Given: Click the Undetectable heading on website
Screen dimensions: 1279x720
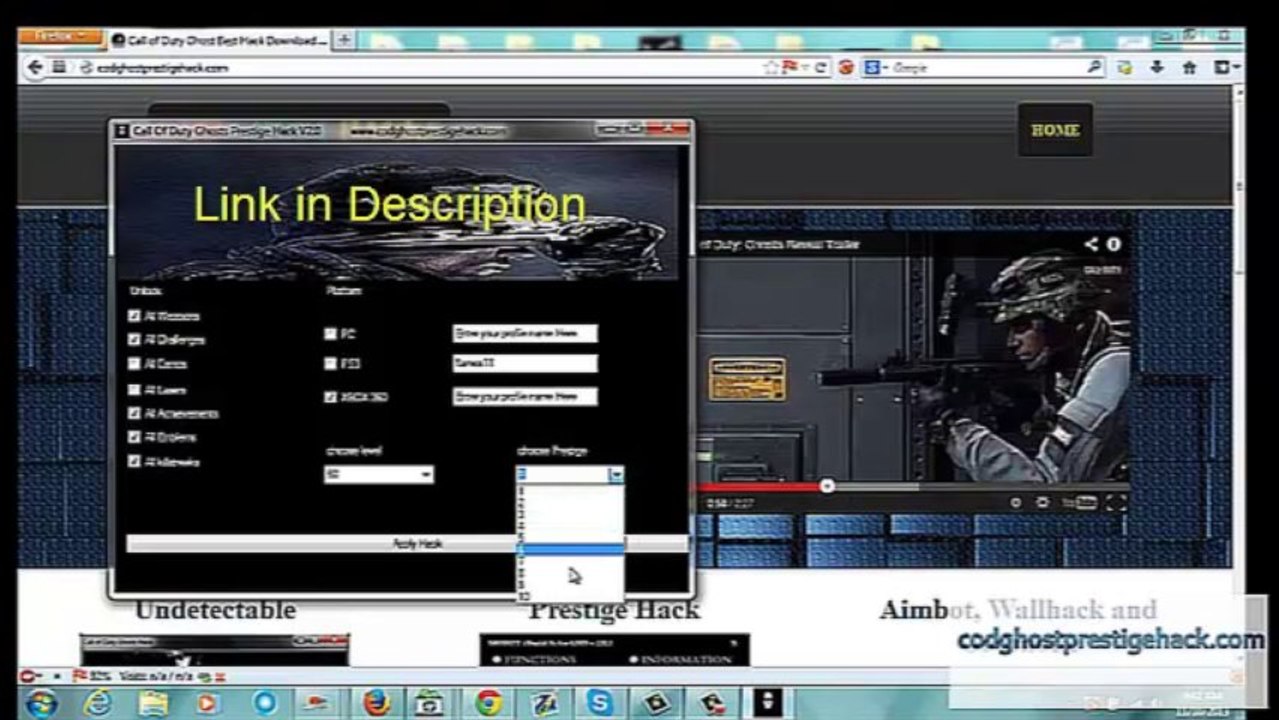Looking at the screenshot, I should [215, 610].
